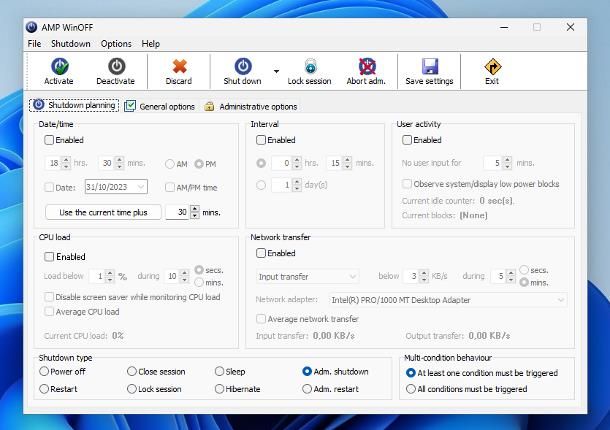Click the Lock session padlock icon
This screenshot has height=430, width=610.
[310, 67]
